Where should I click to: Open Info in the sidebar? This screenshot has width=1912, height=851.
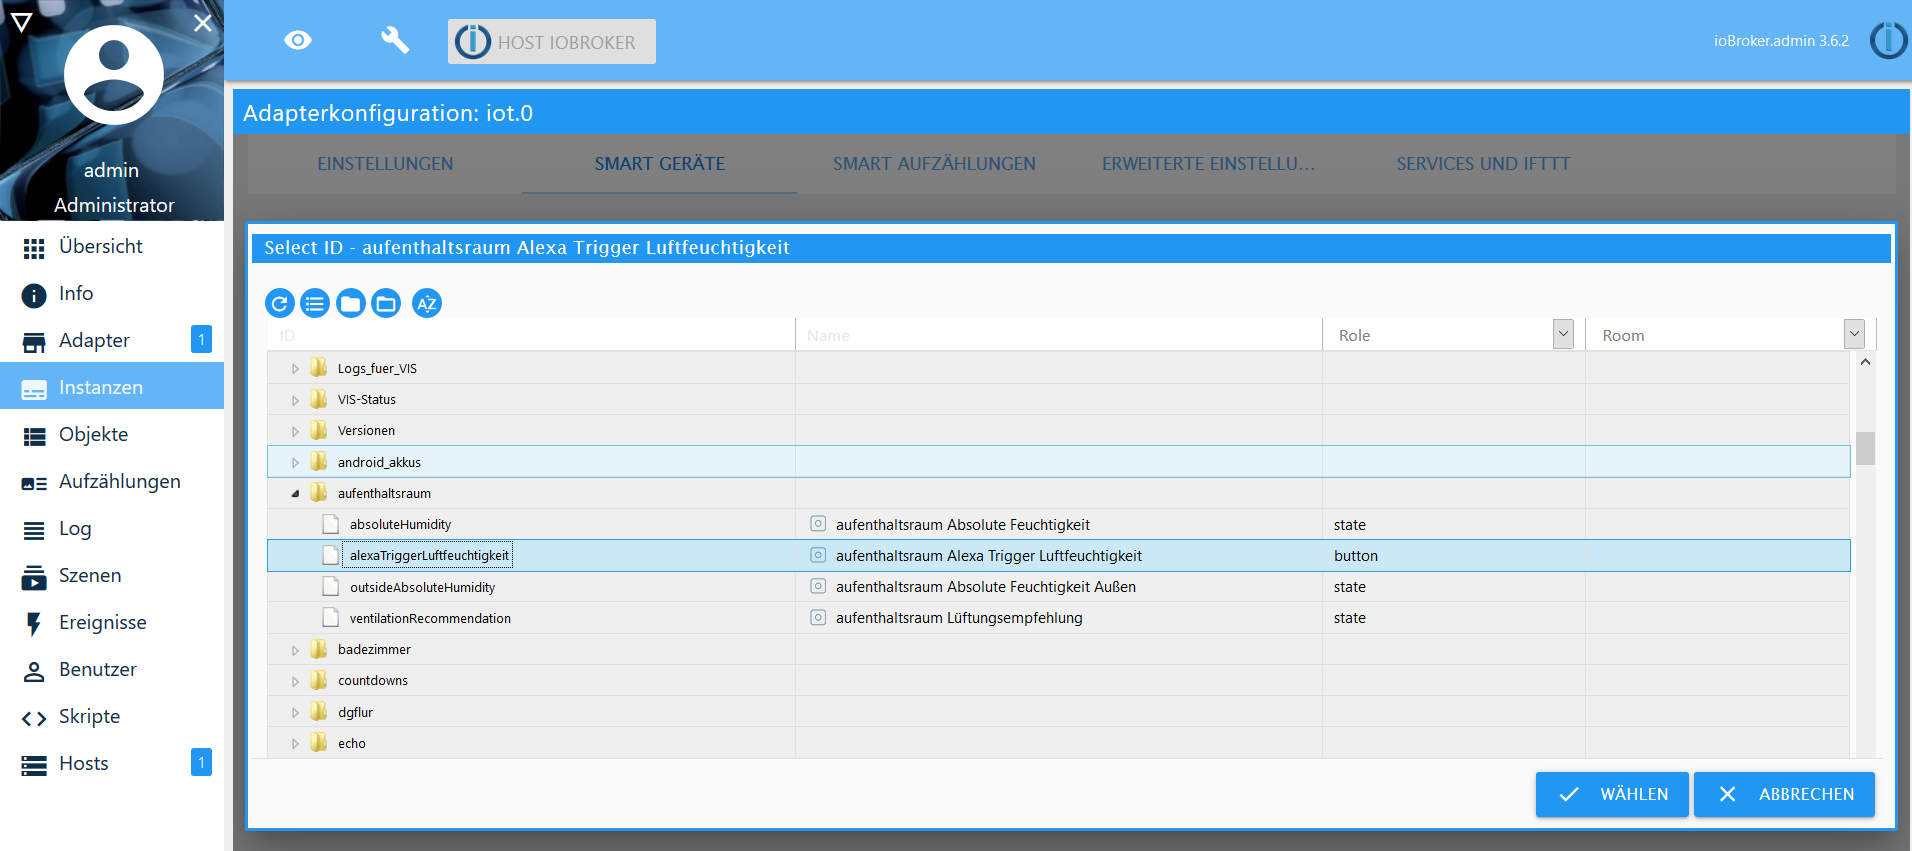coord(112,293)
